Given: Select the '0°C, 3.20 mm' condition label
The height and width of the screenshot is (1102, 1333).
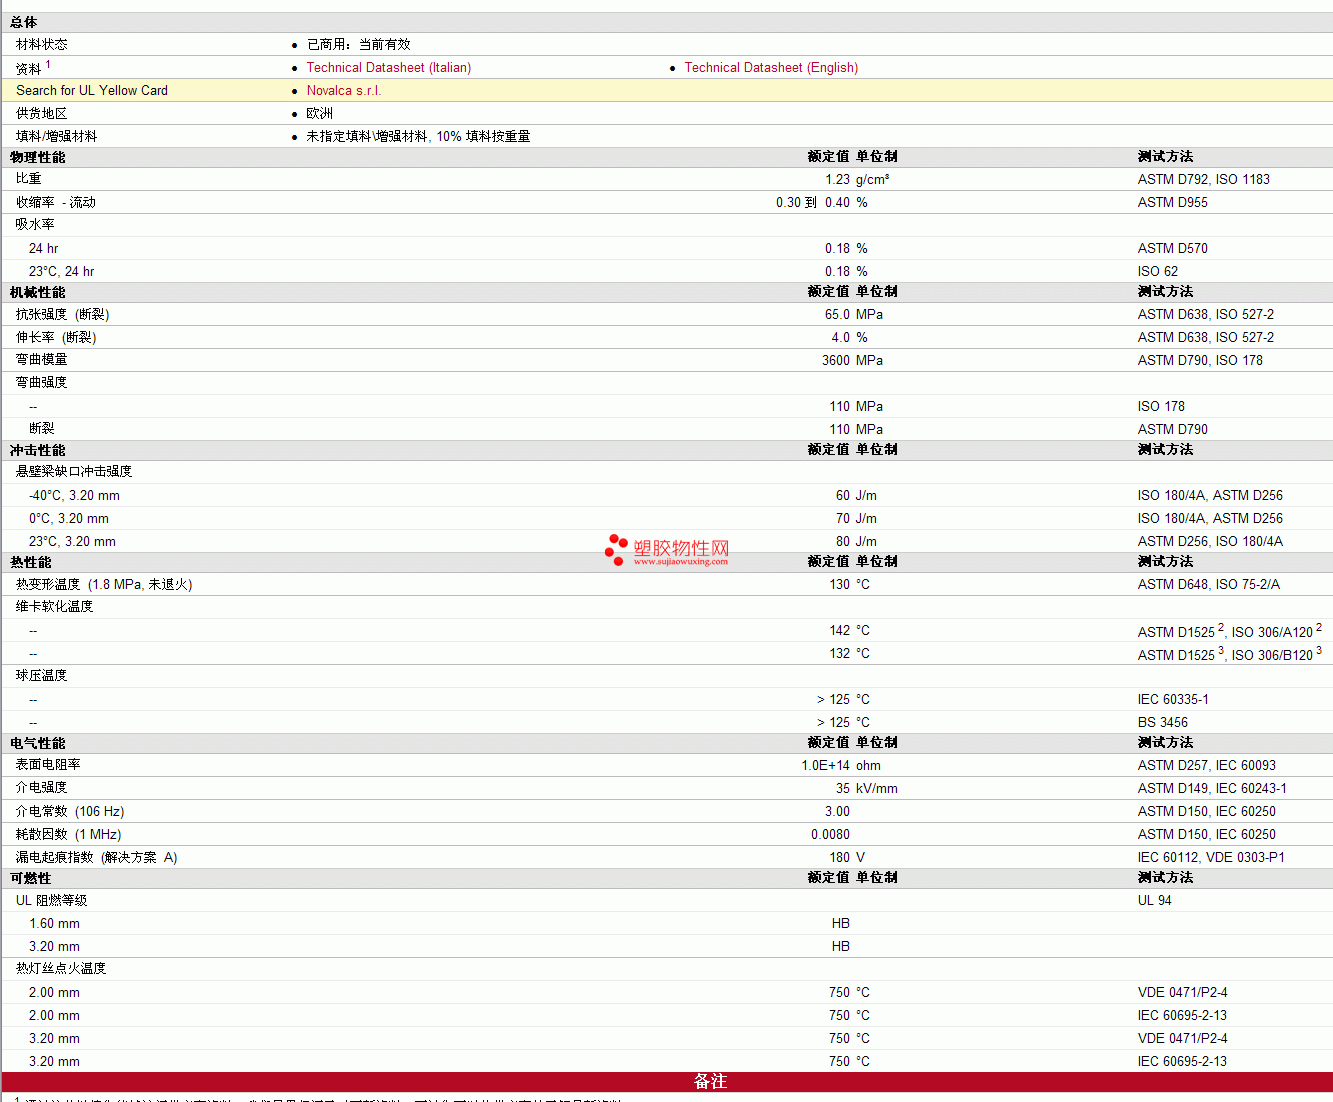Looking at the screenshot, I should click(69, 519).
